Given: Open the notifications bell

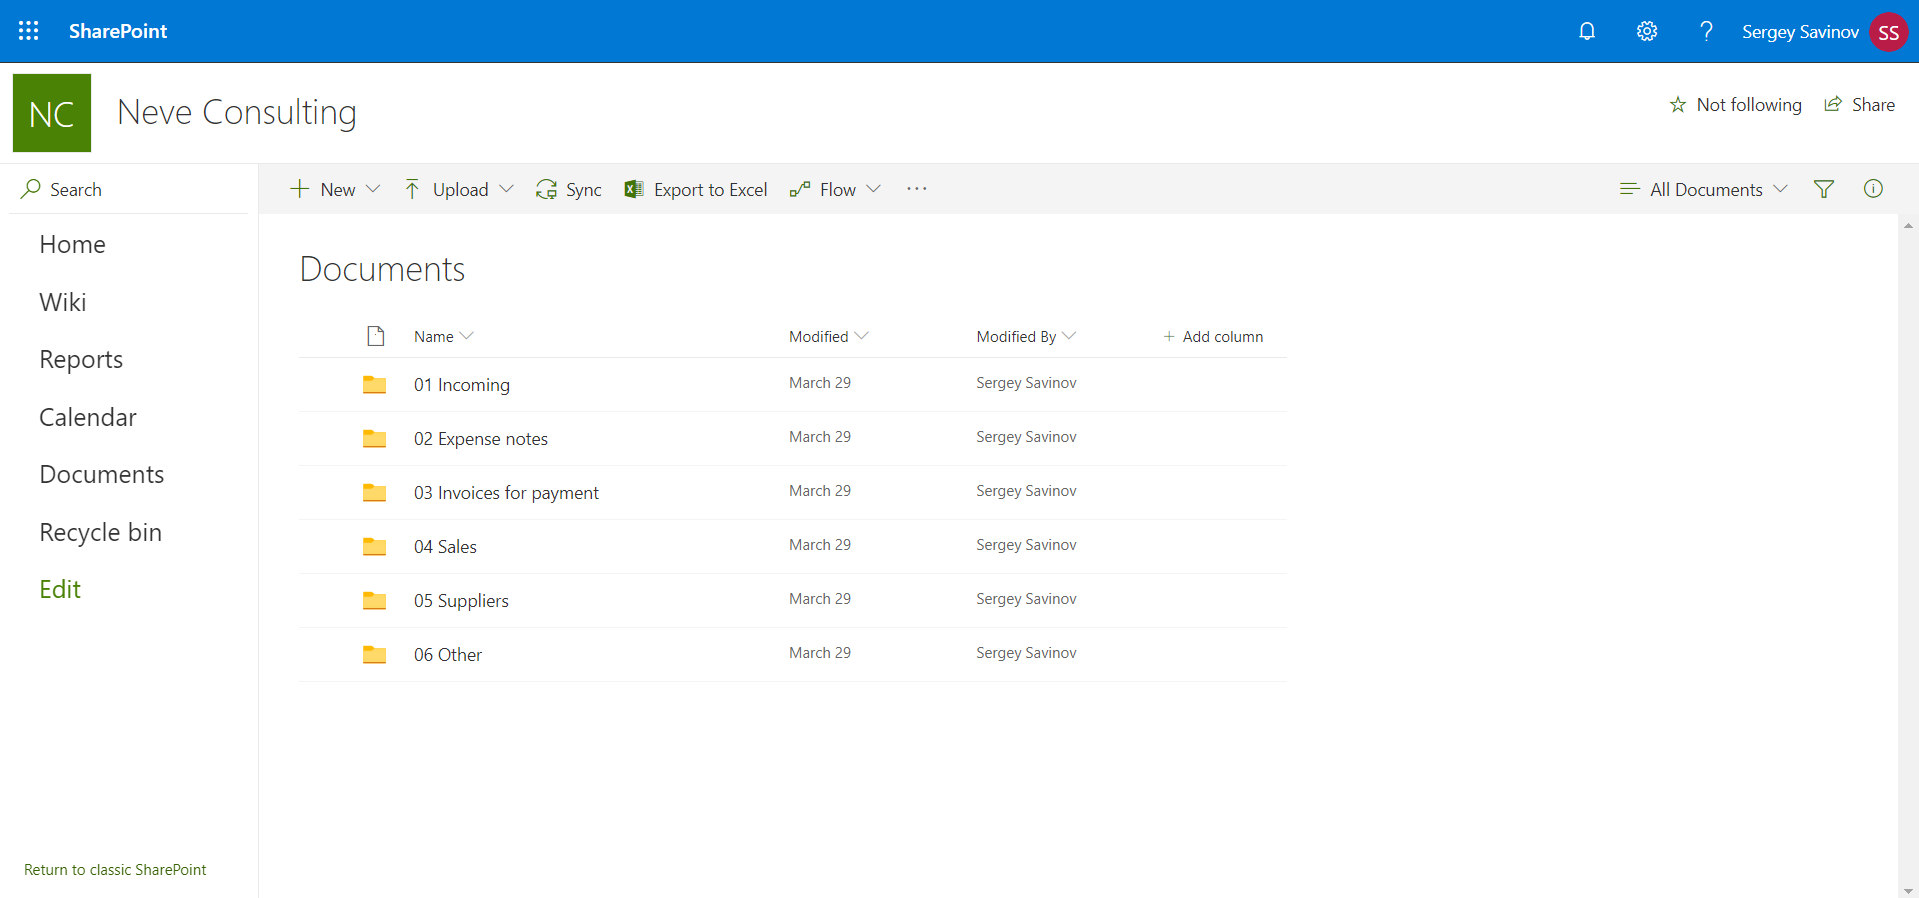Looking at the screenshot, I should tap(1587, 31).
